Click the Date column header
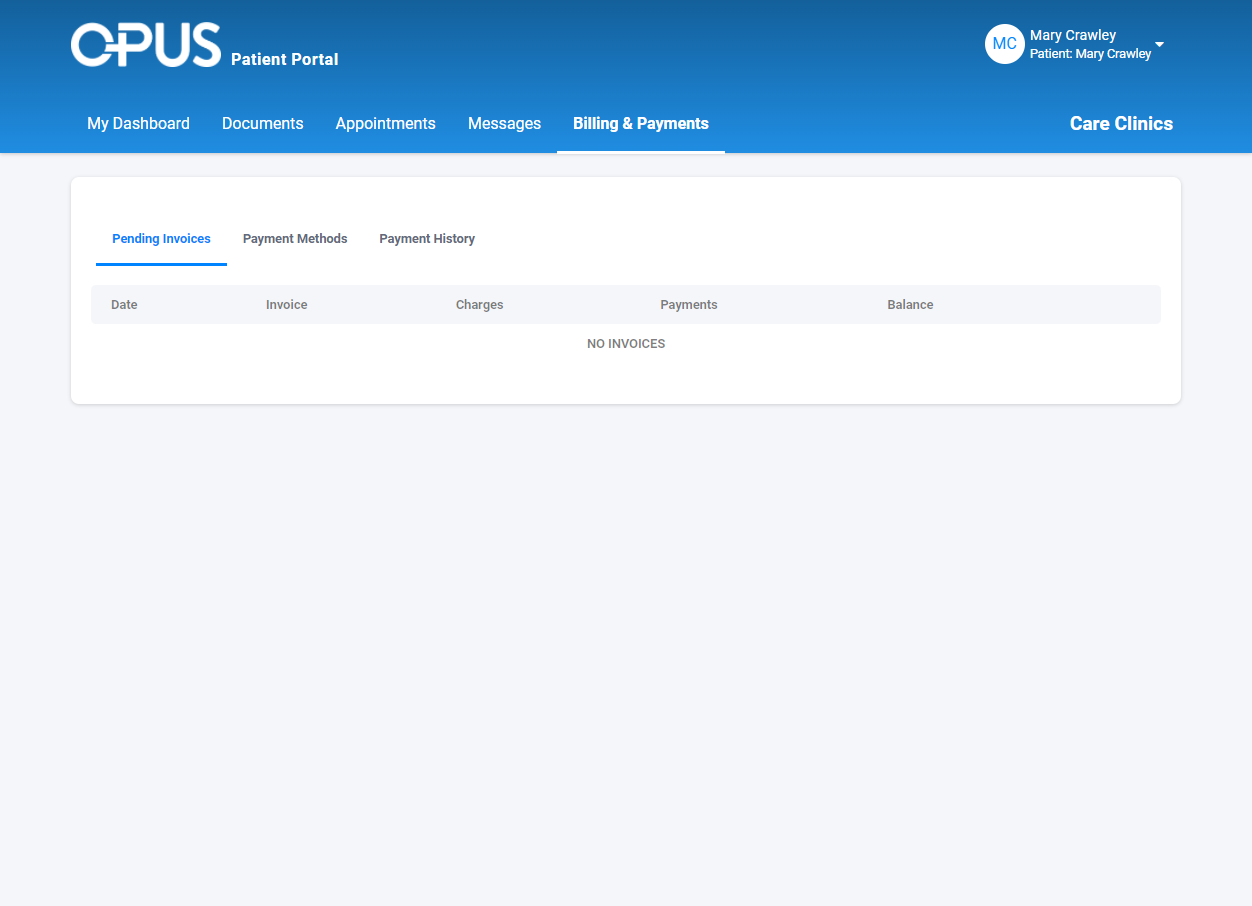 tap(124, 305)
